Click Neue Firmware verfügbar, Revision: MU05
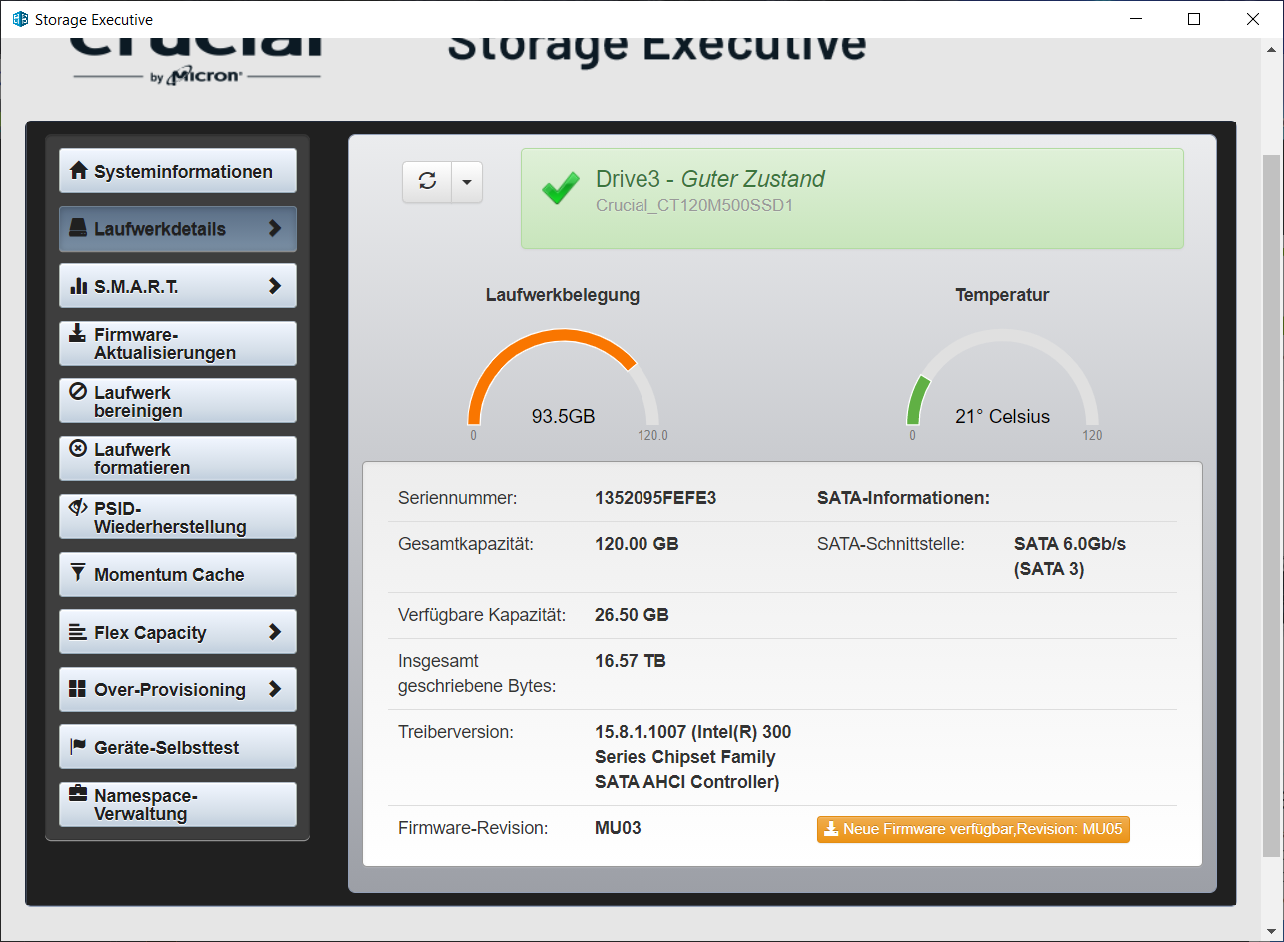The width and height of the screenshot is (1284, 942). [x=973, y=829]
